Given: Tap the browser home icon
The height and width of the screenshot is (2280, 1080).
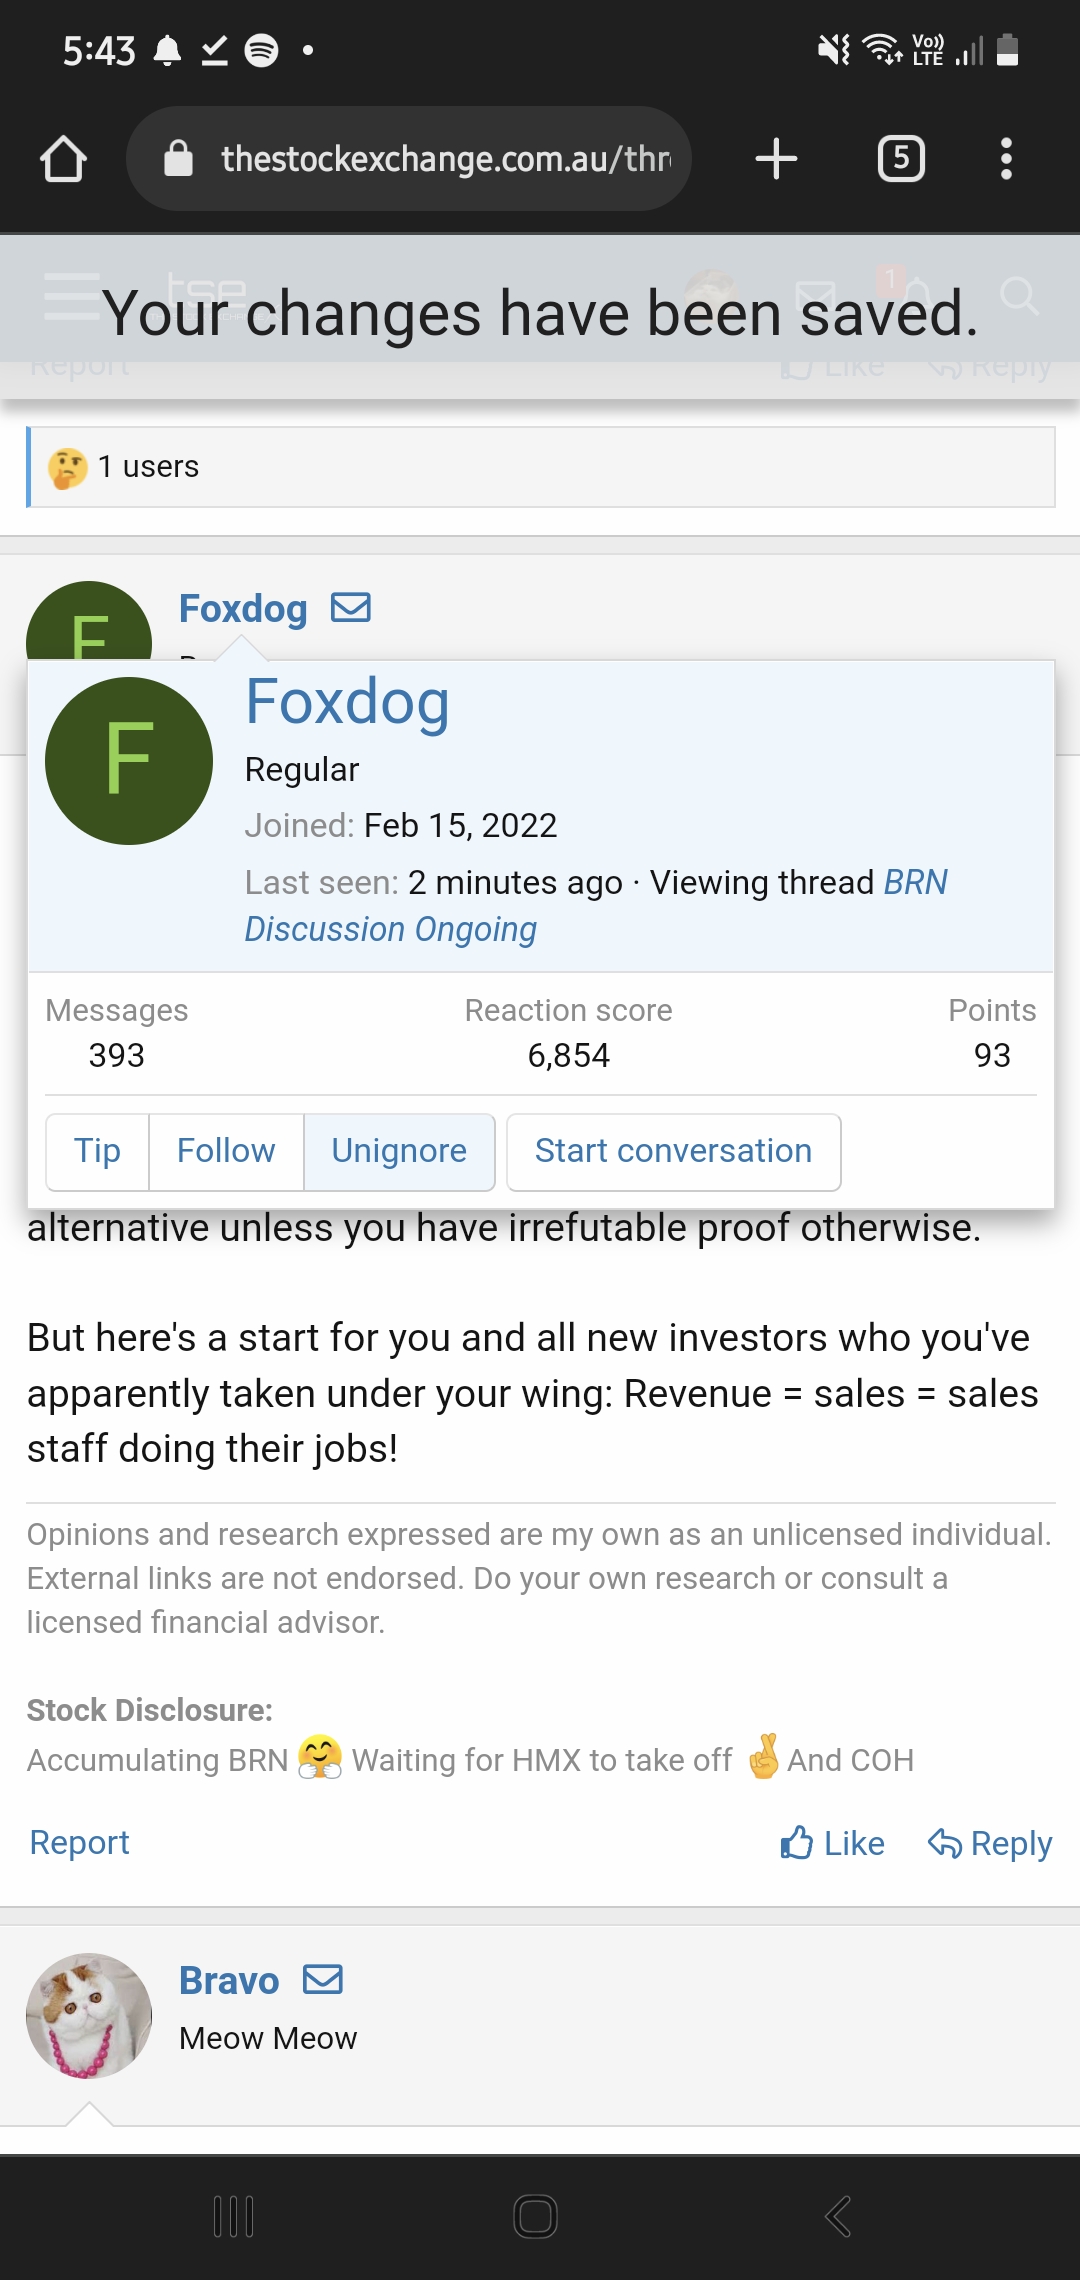Looking at the screenshot, I should [x=63, y=159].
